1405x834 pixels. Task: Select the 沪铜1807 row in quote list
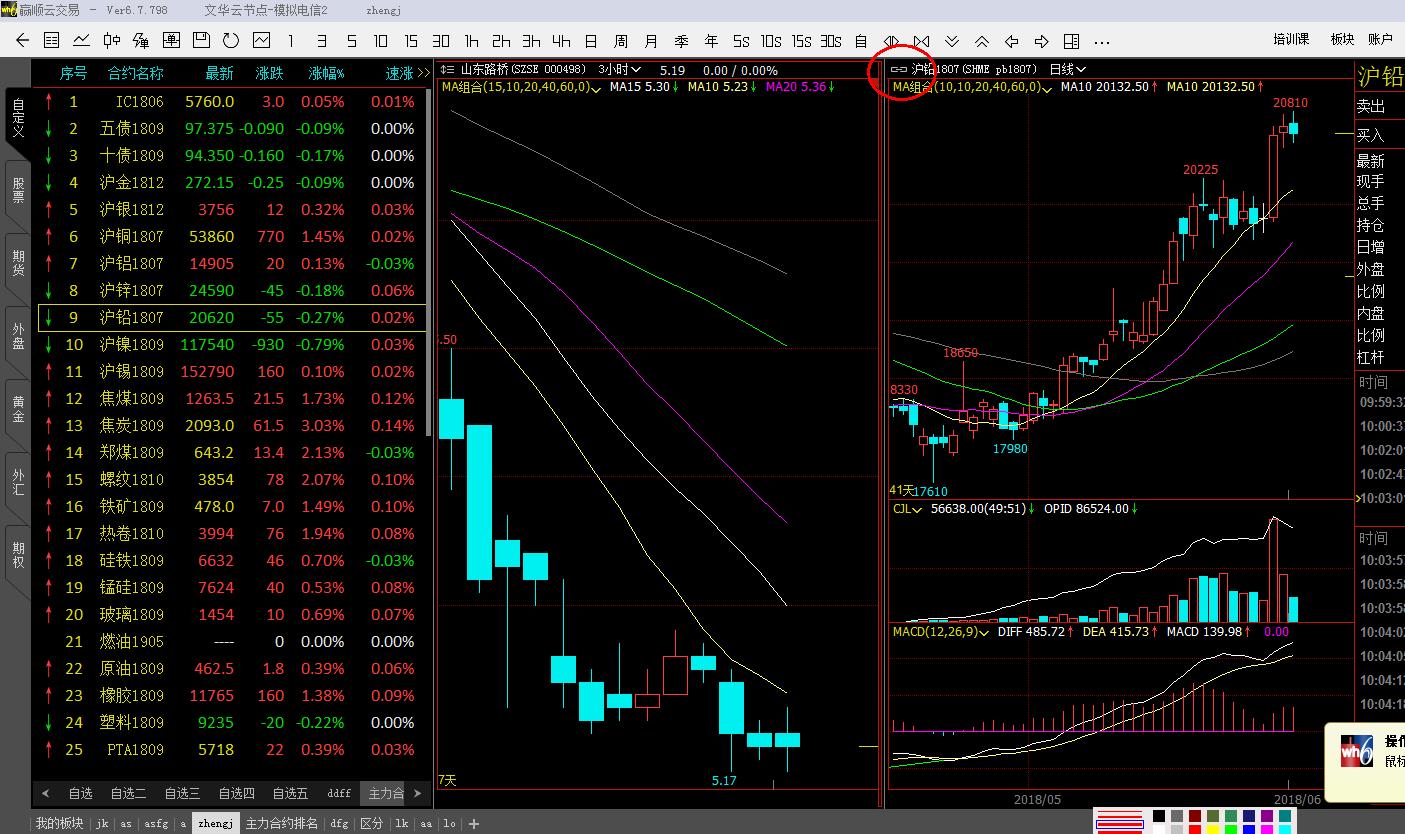232,237
